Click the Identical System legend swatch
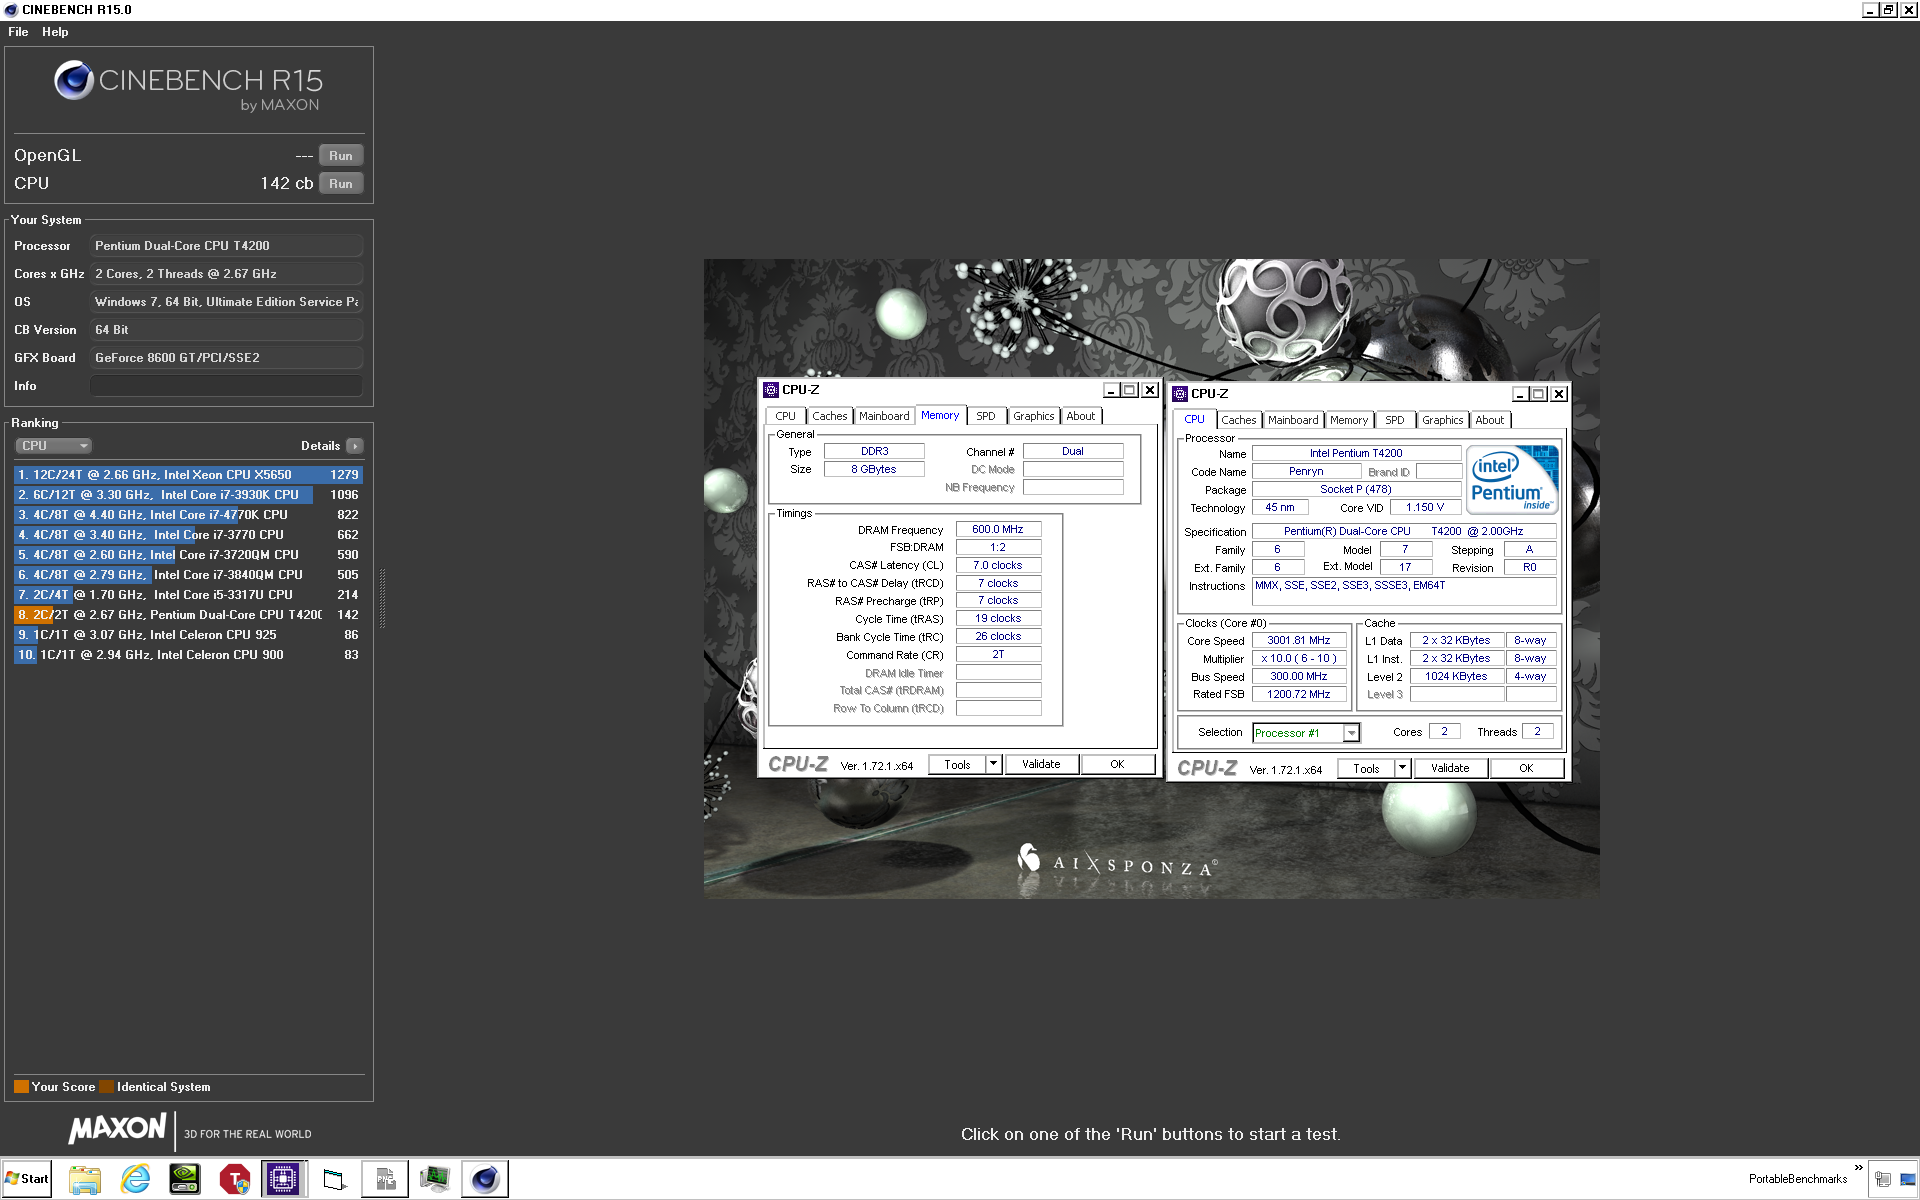This screenshot has width=1920, height=1200. pos(106,1087)
